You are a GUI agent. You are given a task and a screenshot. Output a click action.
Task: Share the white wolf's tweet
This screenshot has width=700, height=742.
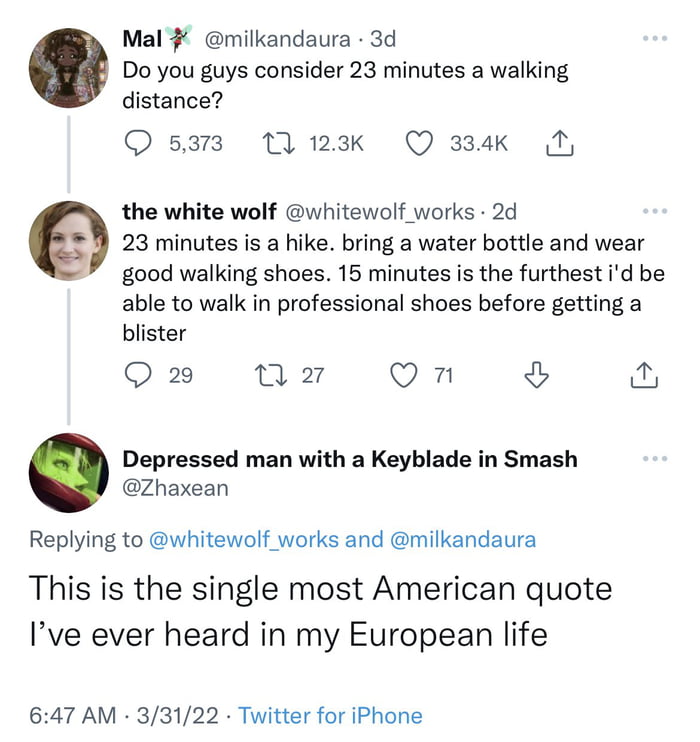(644, 375)
